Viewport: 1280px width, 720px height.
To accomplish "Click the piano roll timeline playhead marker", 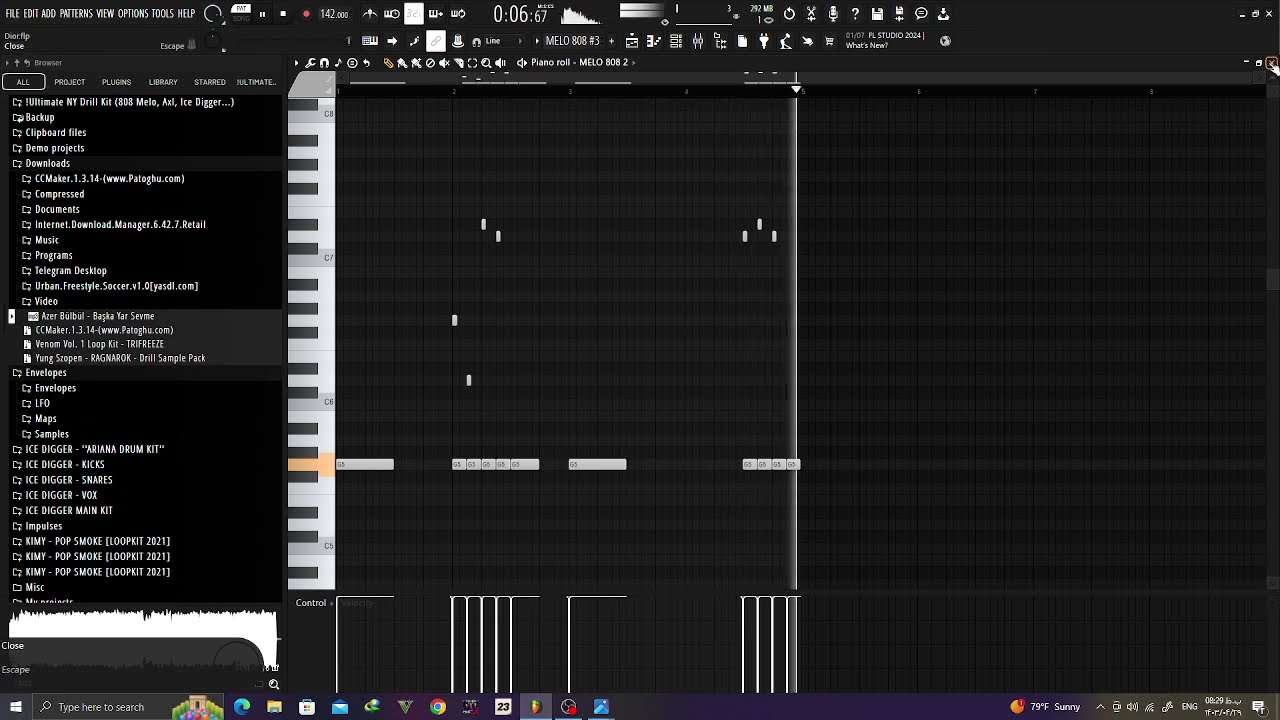I will (797, 90).
